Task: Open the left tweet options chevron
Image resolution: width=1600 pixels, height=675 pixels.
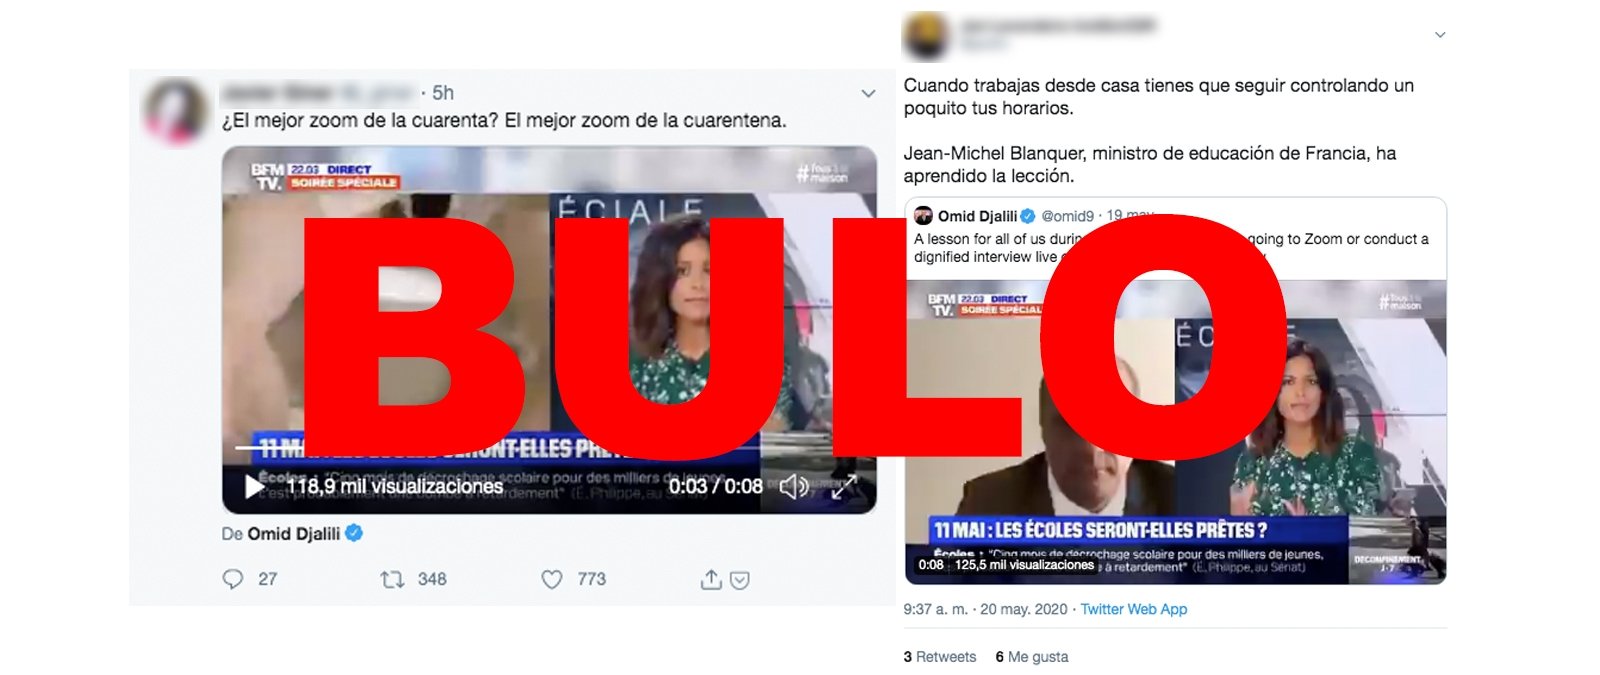Action: pos(868,94)
